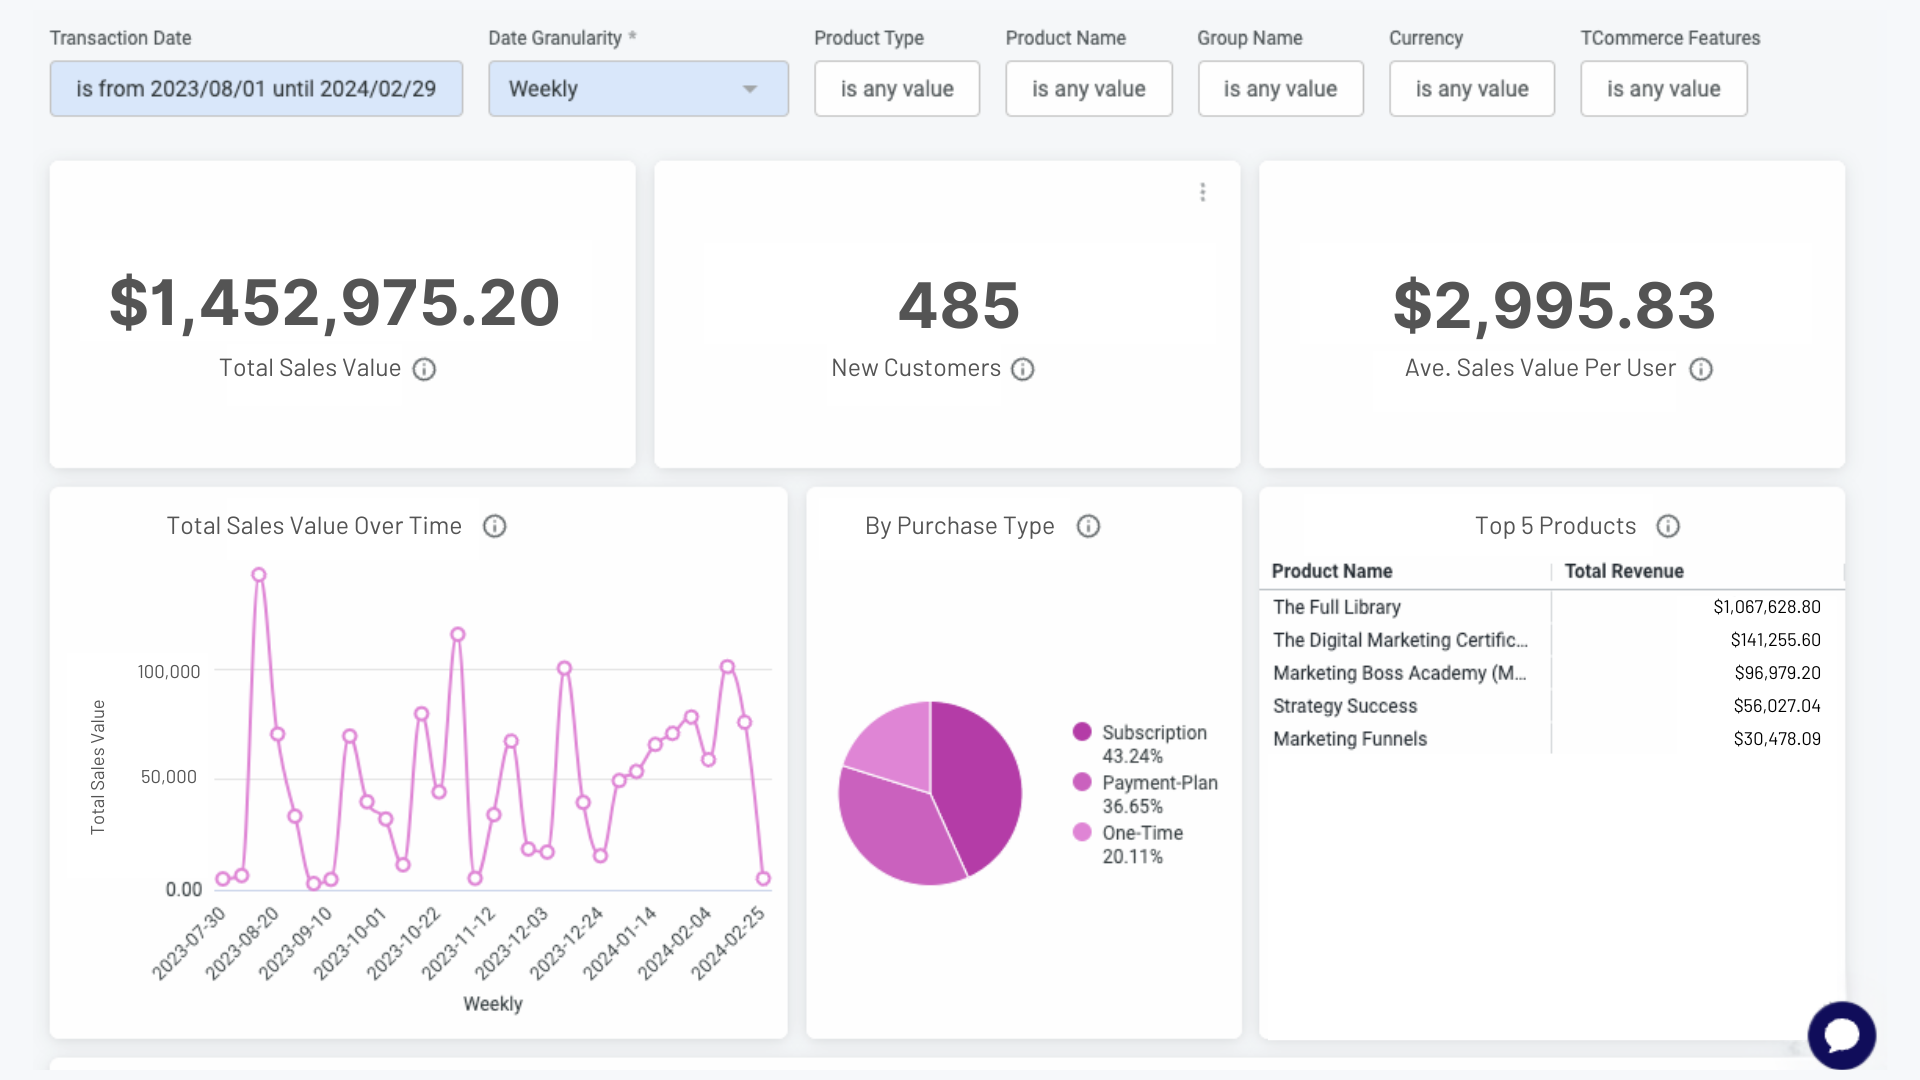This screenshot has width=1920, height=1080.
Task: Open info icon beside Ave. Sales Value Per User
Action: 1700,369
